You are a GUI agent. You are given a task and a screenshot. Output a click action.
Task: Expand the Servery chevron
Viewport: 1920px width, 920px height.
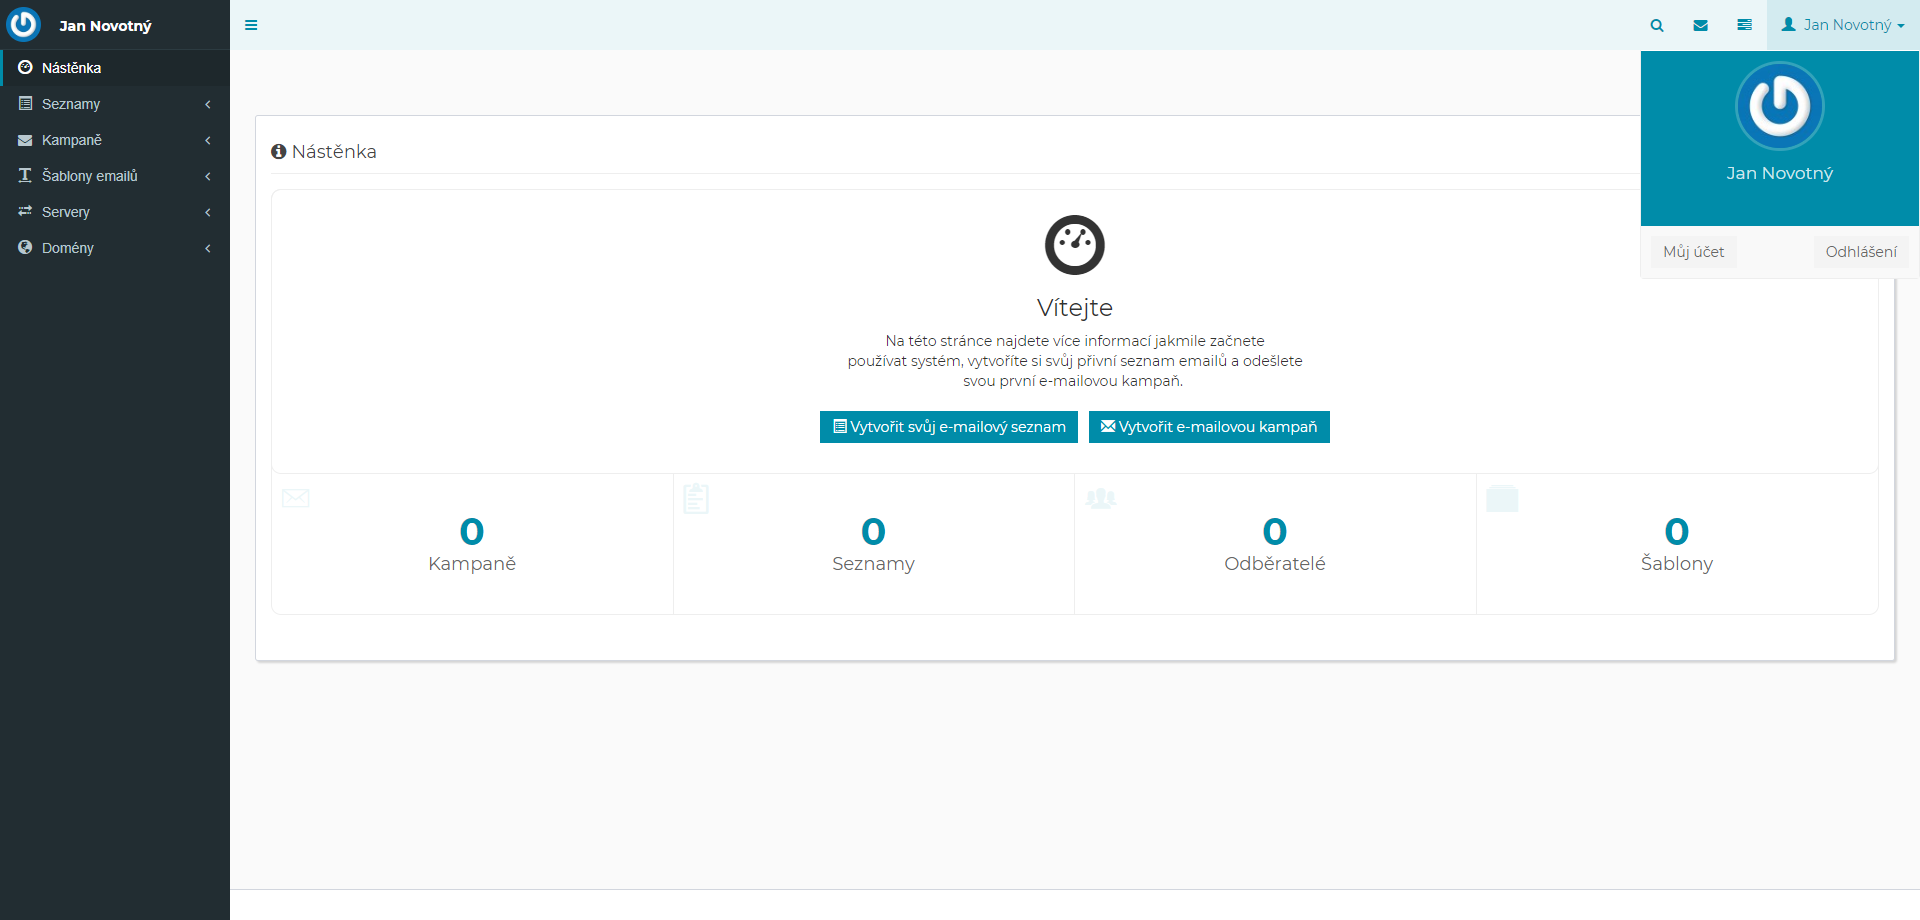tap(208, 212)
